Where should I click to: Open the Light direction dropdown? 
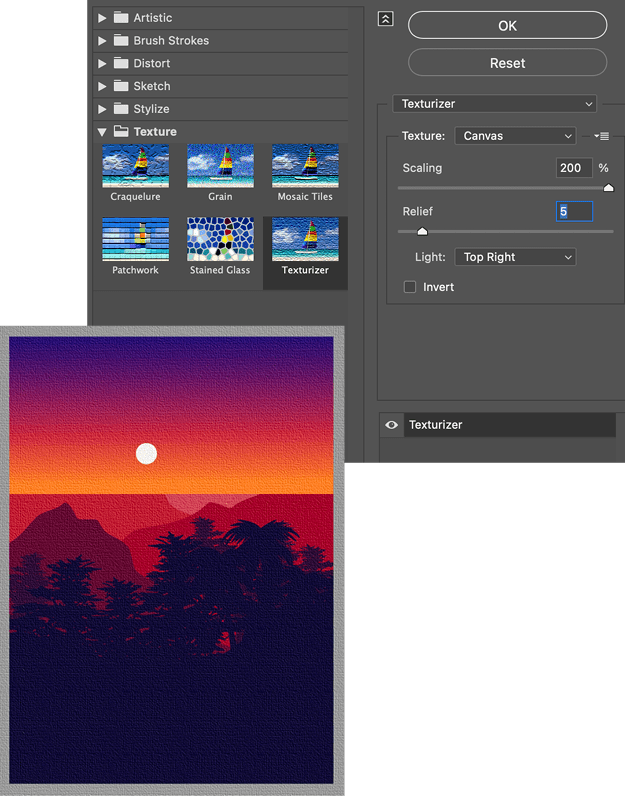[516, 257]
